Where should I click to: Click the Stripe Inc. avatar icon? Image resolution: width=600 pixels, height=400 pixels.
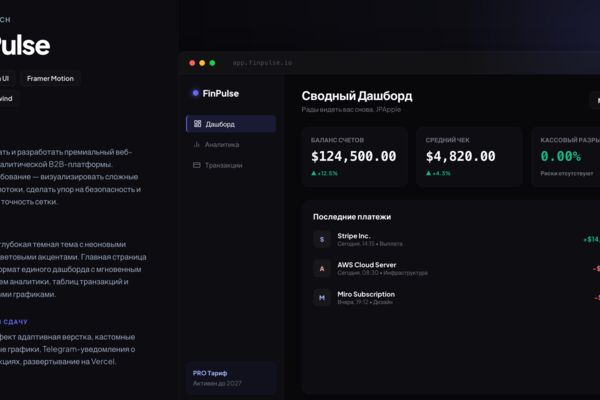pyautogui.click(x=322, y=239)
